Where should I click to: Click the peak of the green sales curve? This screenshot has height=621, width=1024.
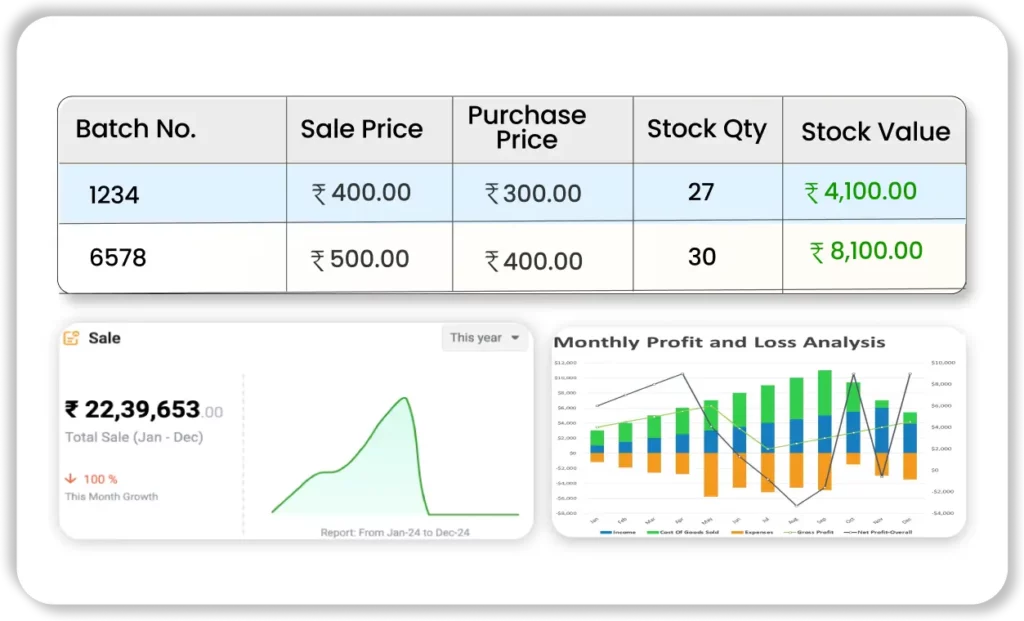(x=404, y=399)
